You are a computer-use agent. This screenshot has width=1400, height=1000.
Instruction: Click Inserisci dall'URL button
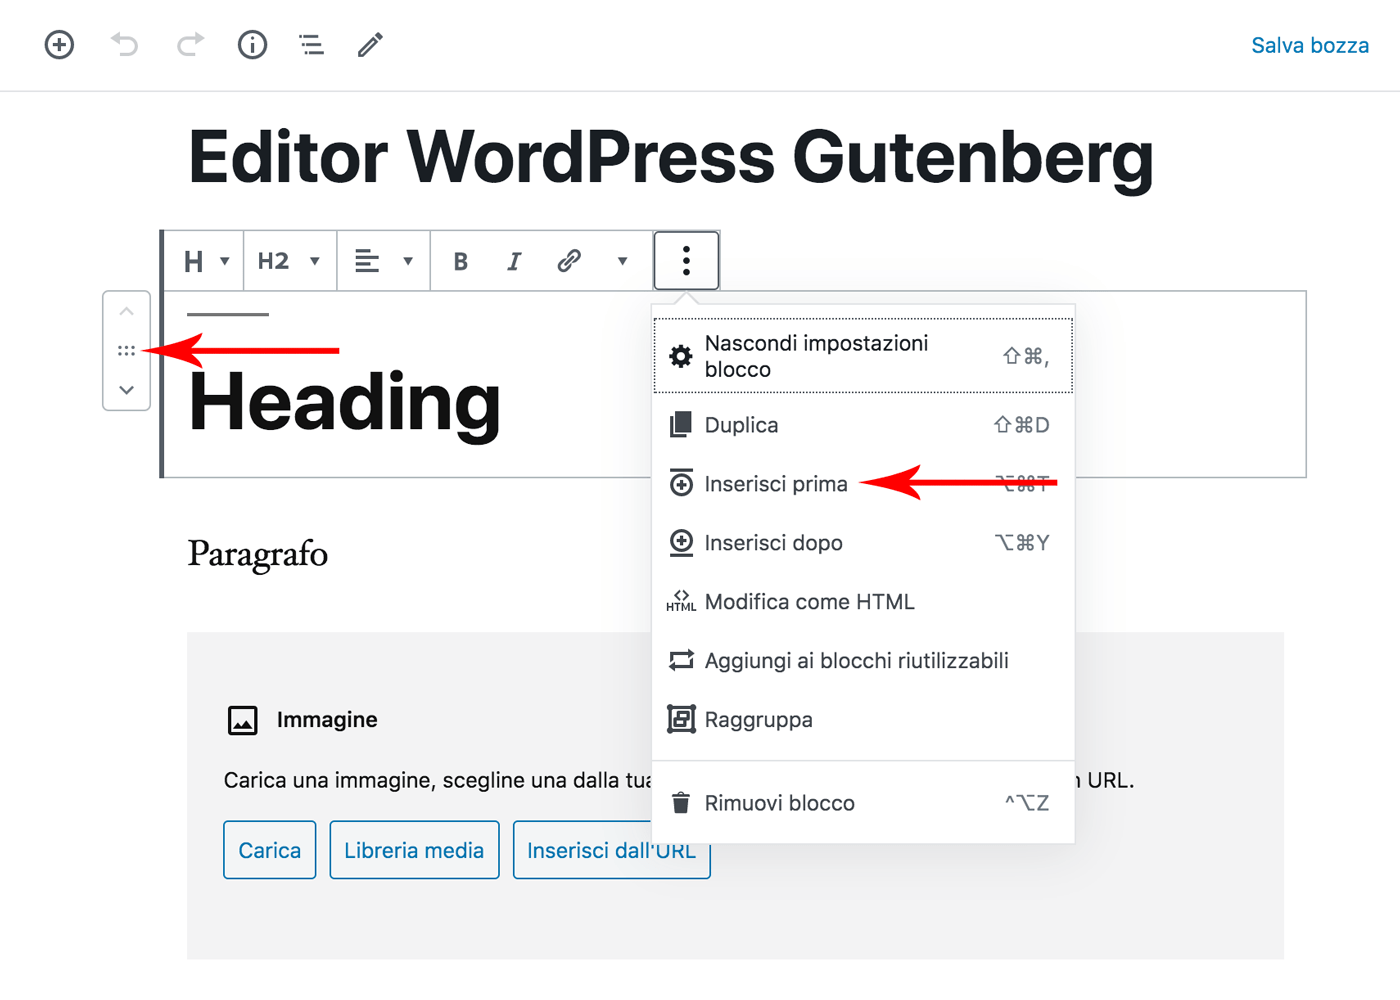pyautogui.click(x=612, y=850)
